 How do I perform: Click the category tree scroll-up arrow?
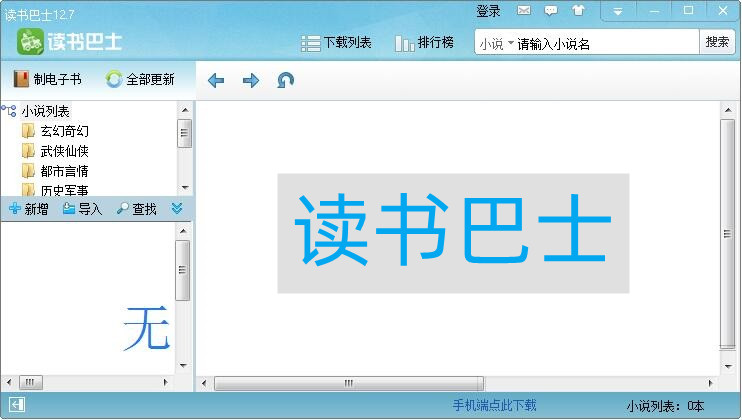tap(185, 110)
